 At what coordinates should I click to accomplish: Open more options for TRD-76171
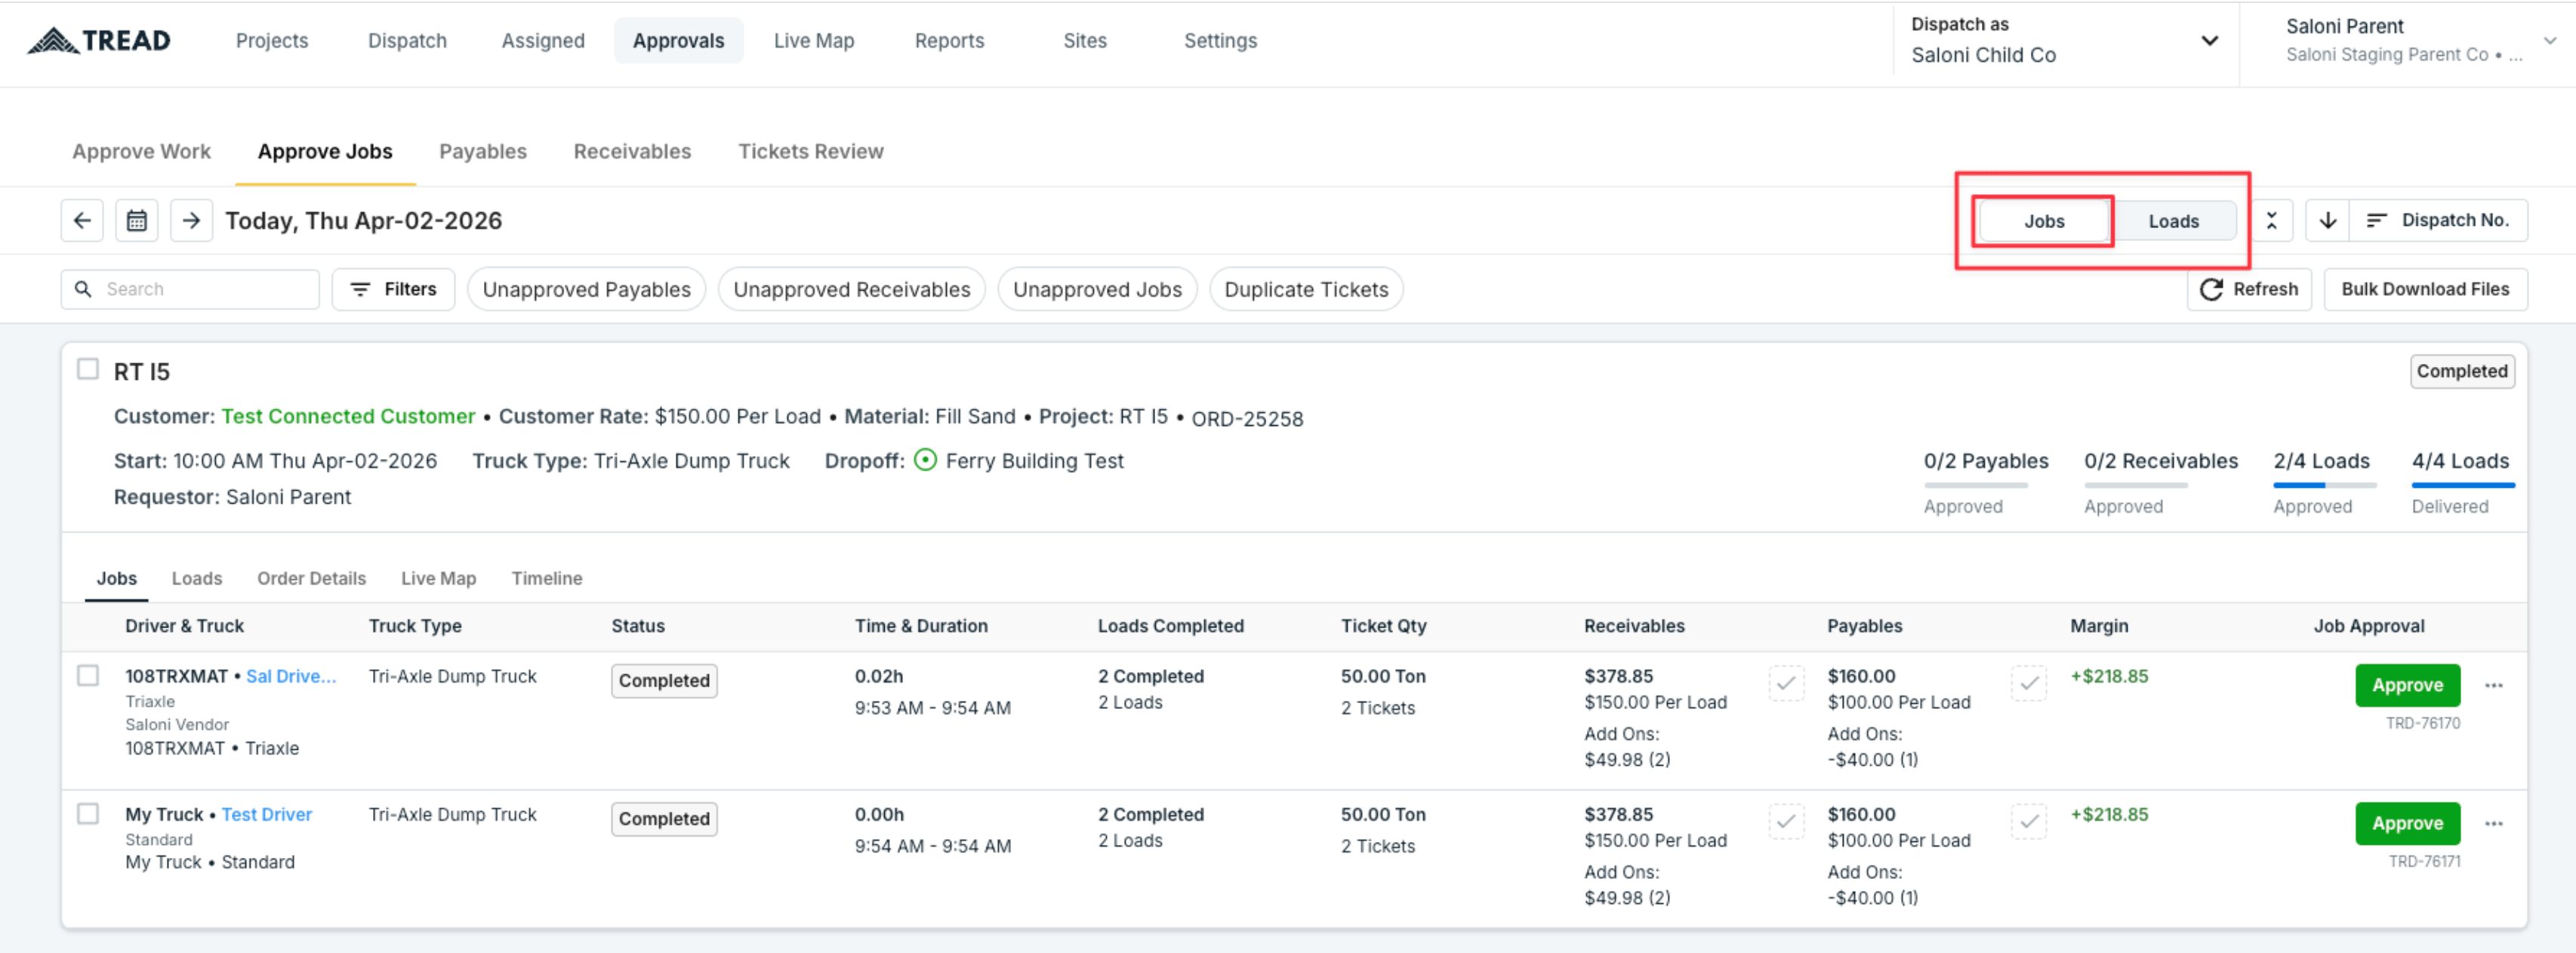(2493, 823)
